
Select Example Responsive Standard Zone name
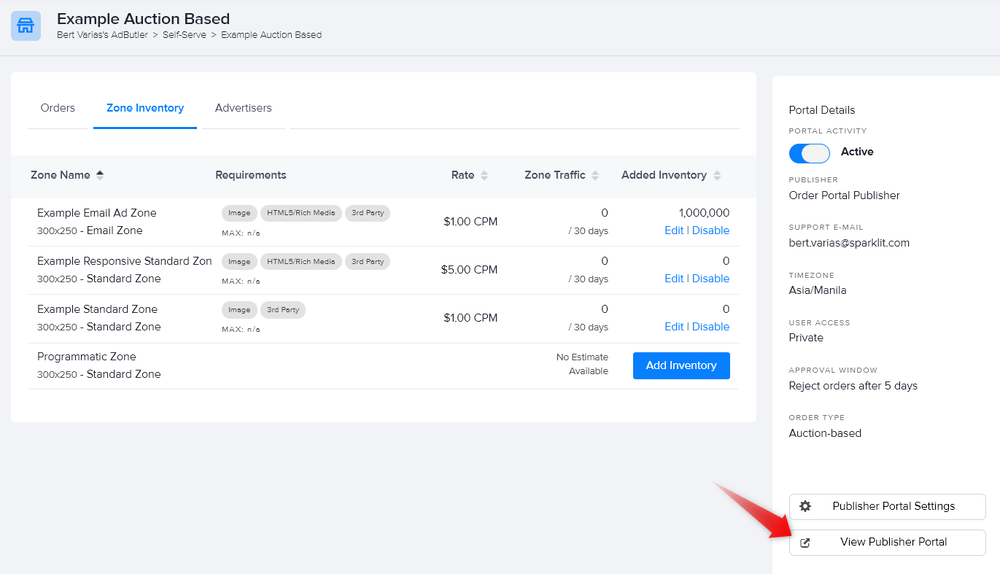pyautogui.click(x=124, y=261)
